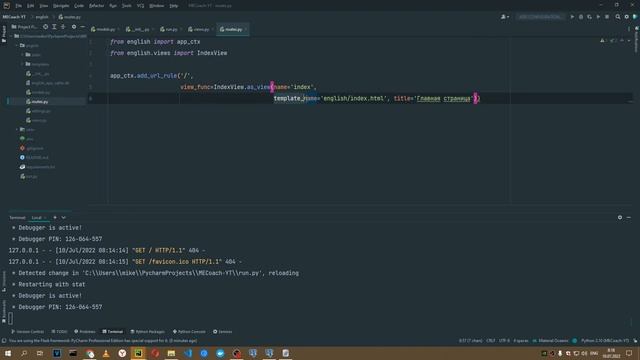Click Run with Coverage icon
The width and height of the screenshot is (640, 360).
point(589,17)
